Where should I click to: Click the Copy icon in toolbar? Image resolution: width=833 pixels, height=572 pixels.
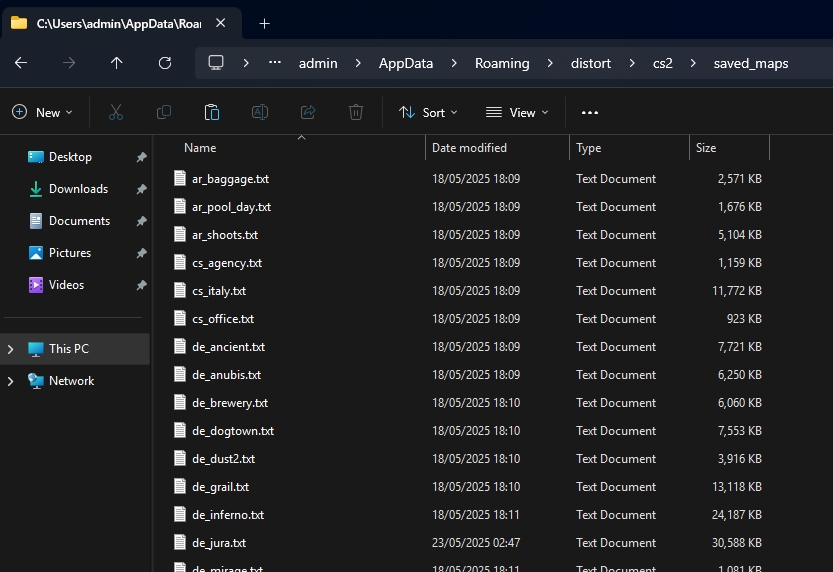point(164,112)
